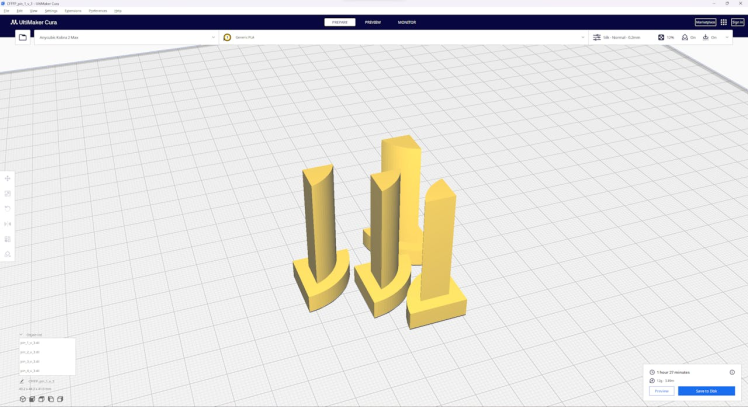Collapse the Object list expander

click(21, 334)
